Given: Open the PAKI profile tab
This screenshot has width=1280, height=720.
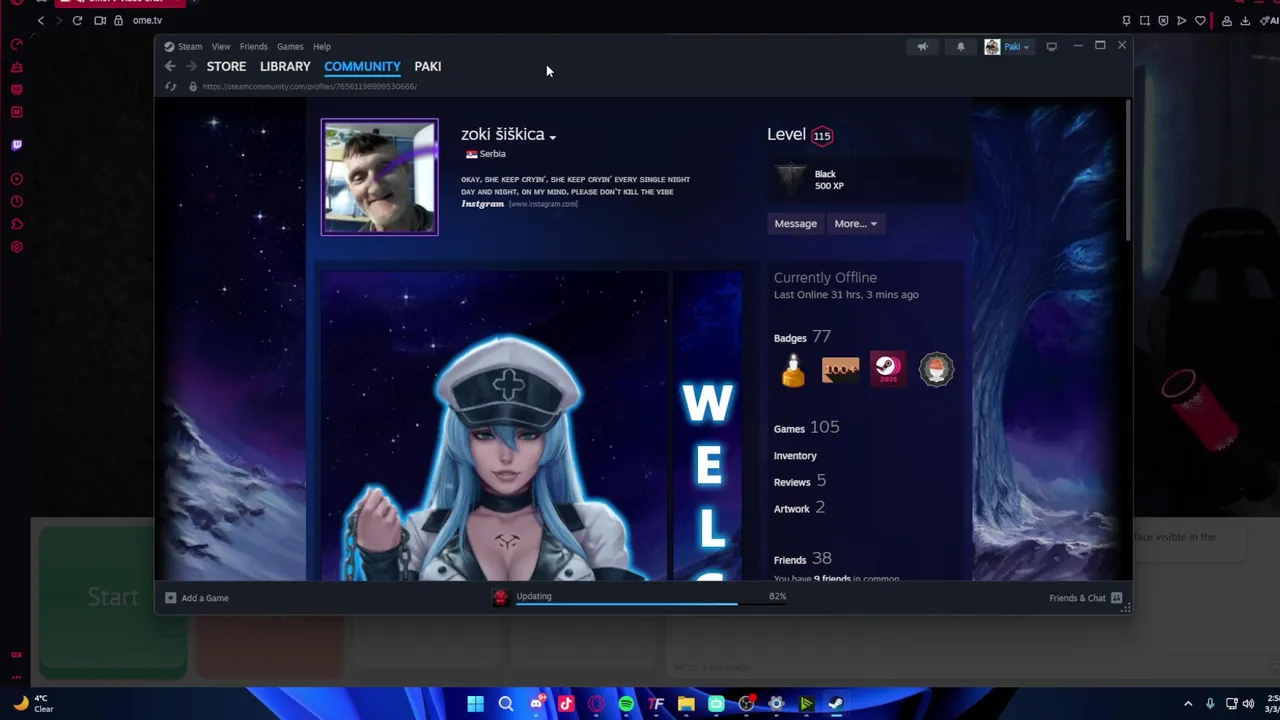Looking at the screenshot, I should coord(428,66).
